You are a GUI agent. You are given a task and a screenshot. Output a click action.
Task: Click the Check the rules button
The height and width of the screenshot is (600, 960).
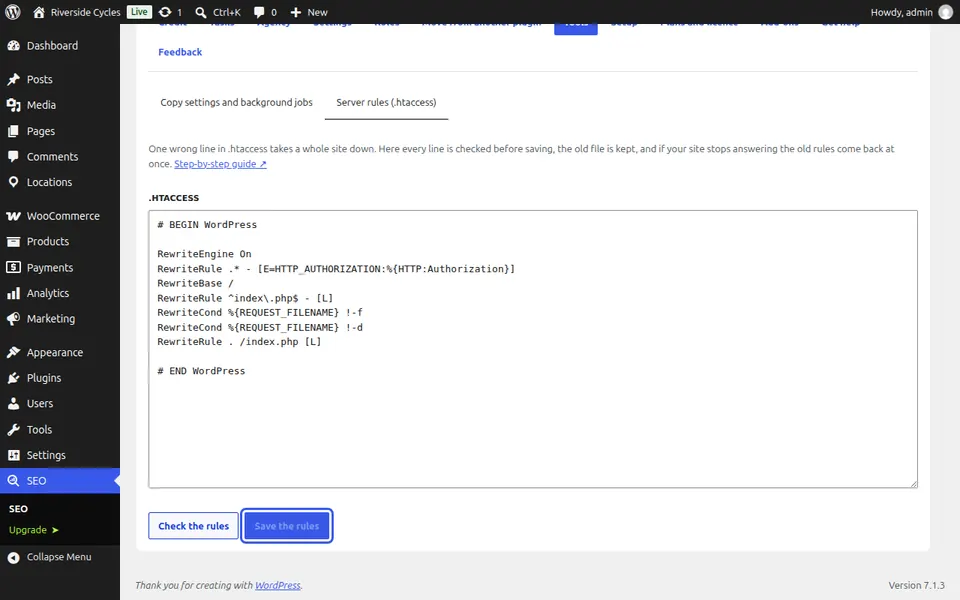193,526
